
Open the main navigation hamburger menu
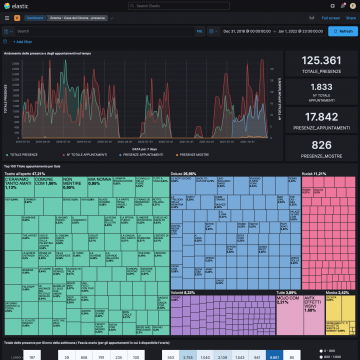(7, 18)
